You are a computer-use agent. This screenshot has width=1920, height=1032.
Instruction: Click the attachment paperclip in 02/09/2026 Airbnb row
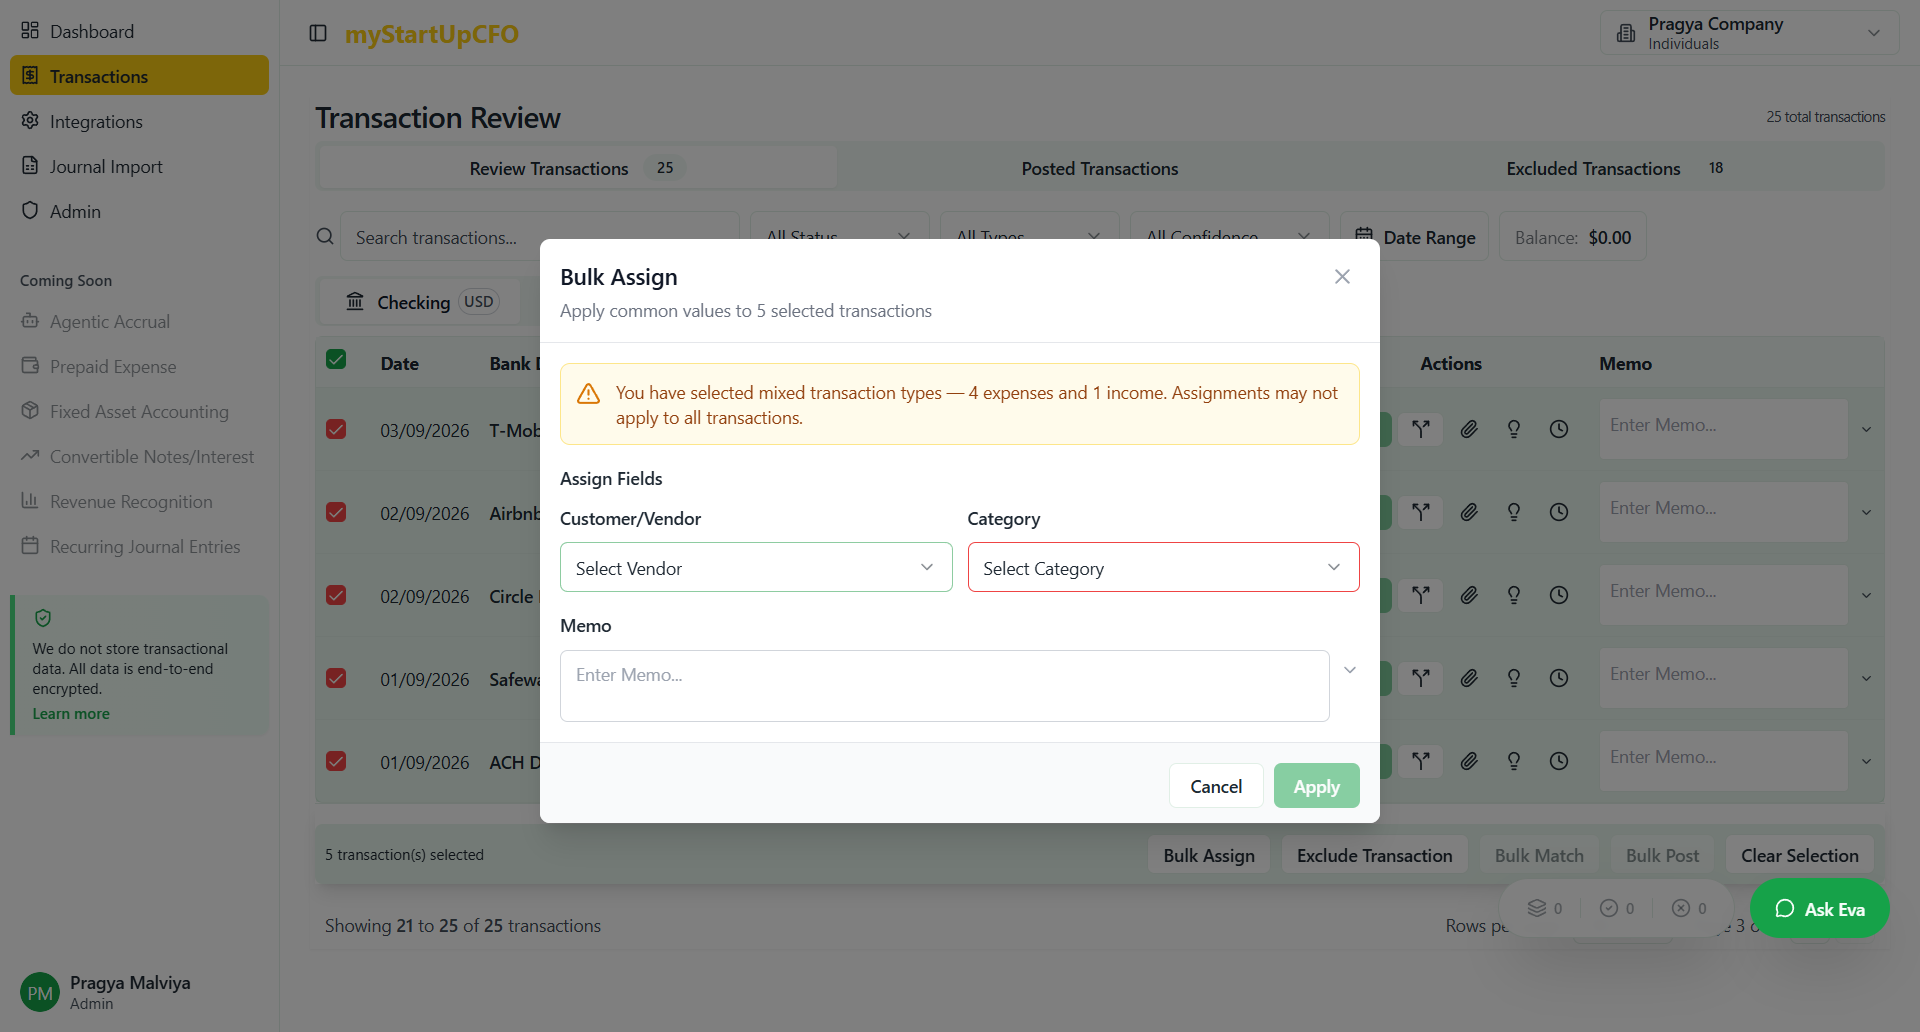click(1468, 512)
